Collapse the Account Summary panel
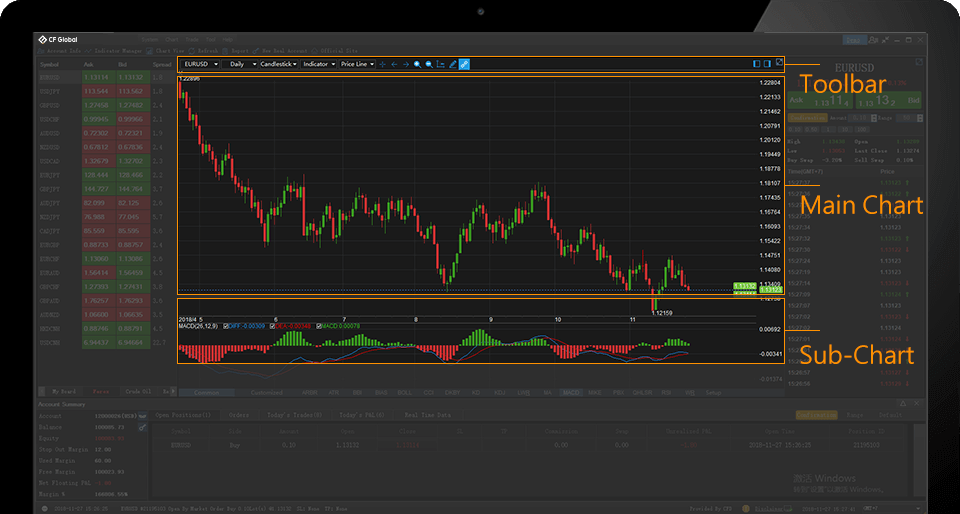 point(902,404)
